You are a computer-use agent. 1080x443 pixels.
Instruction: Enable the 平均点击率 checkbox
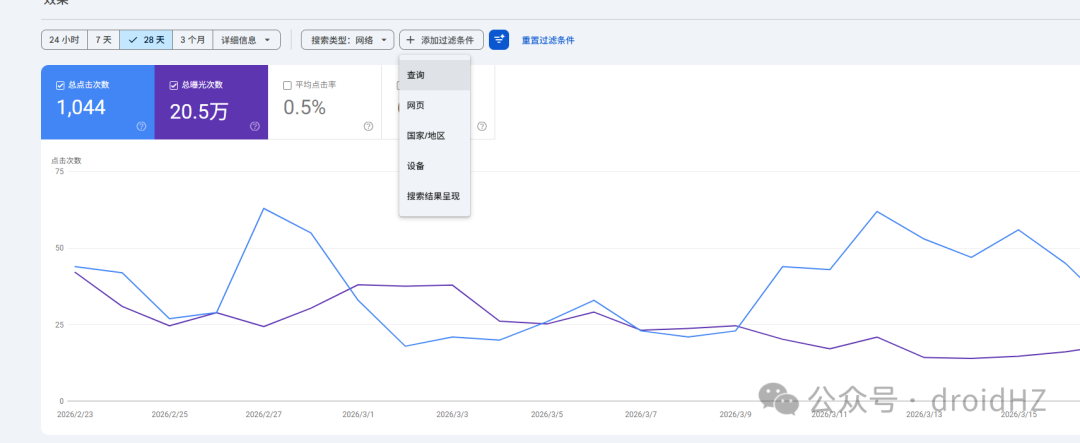(287, 85)
